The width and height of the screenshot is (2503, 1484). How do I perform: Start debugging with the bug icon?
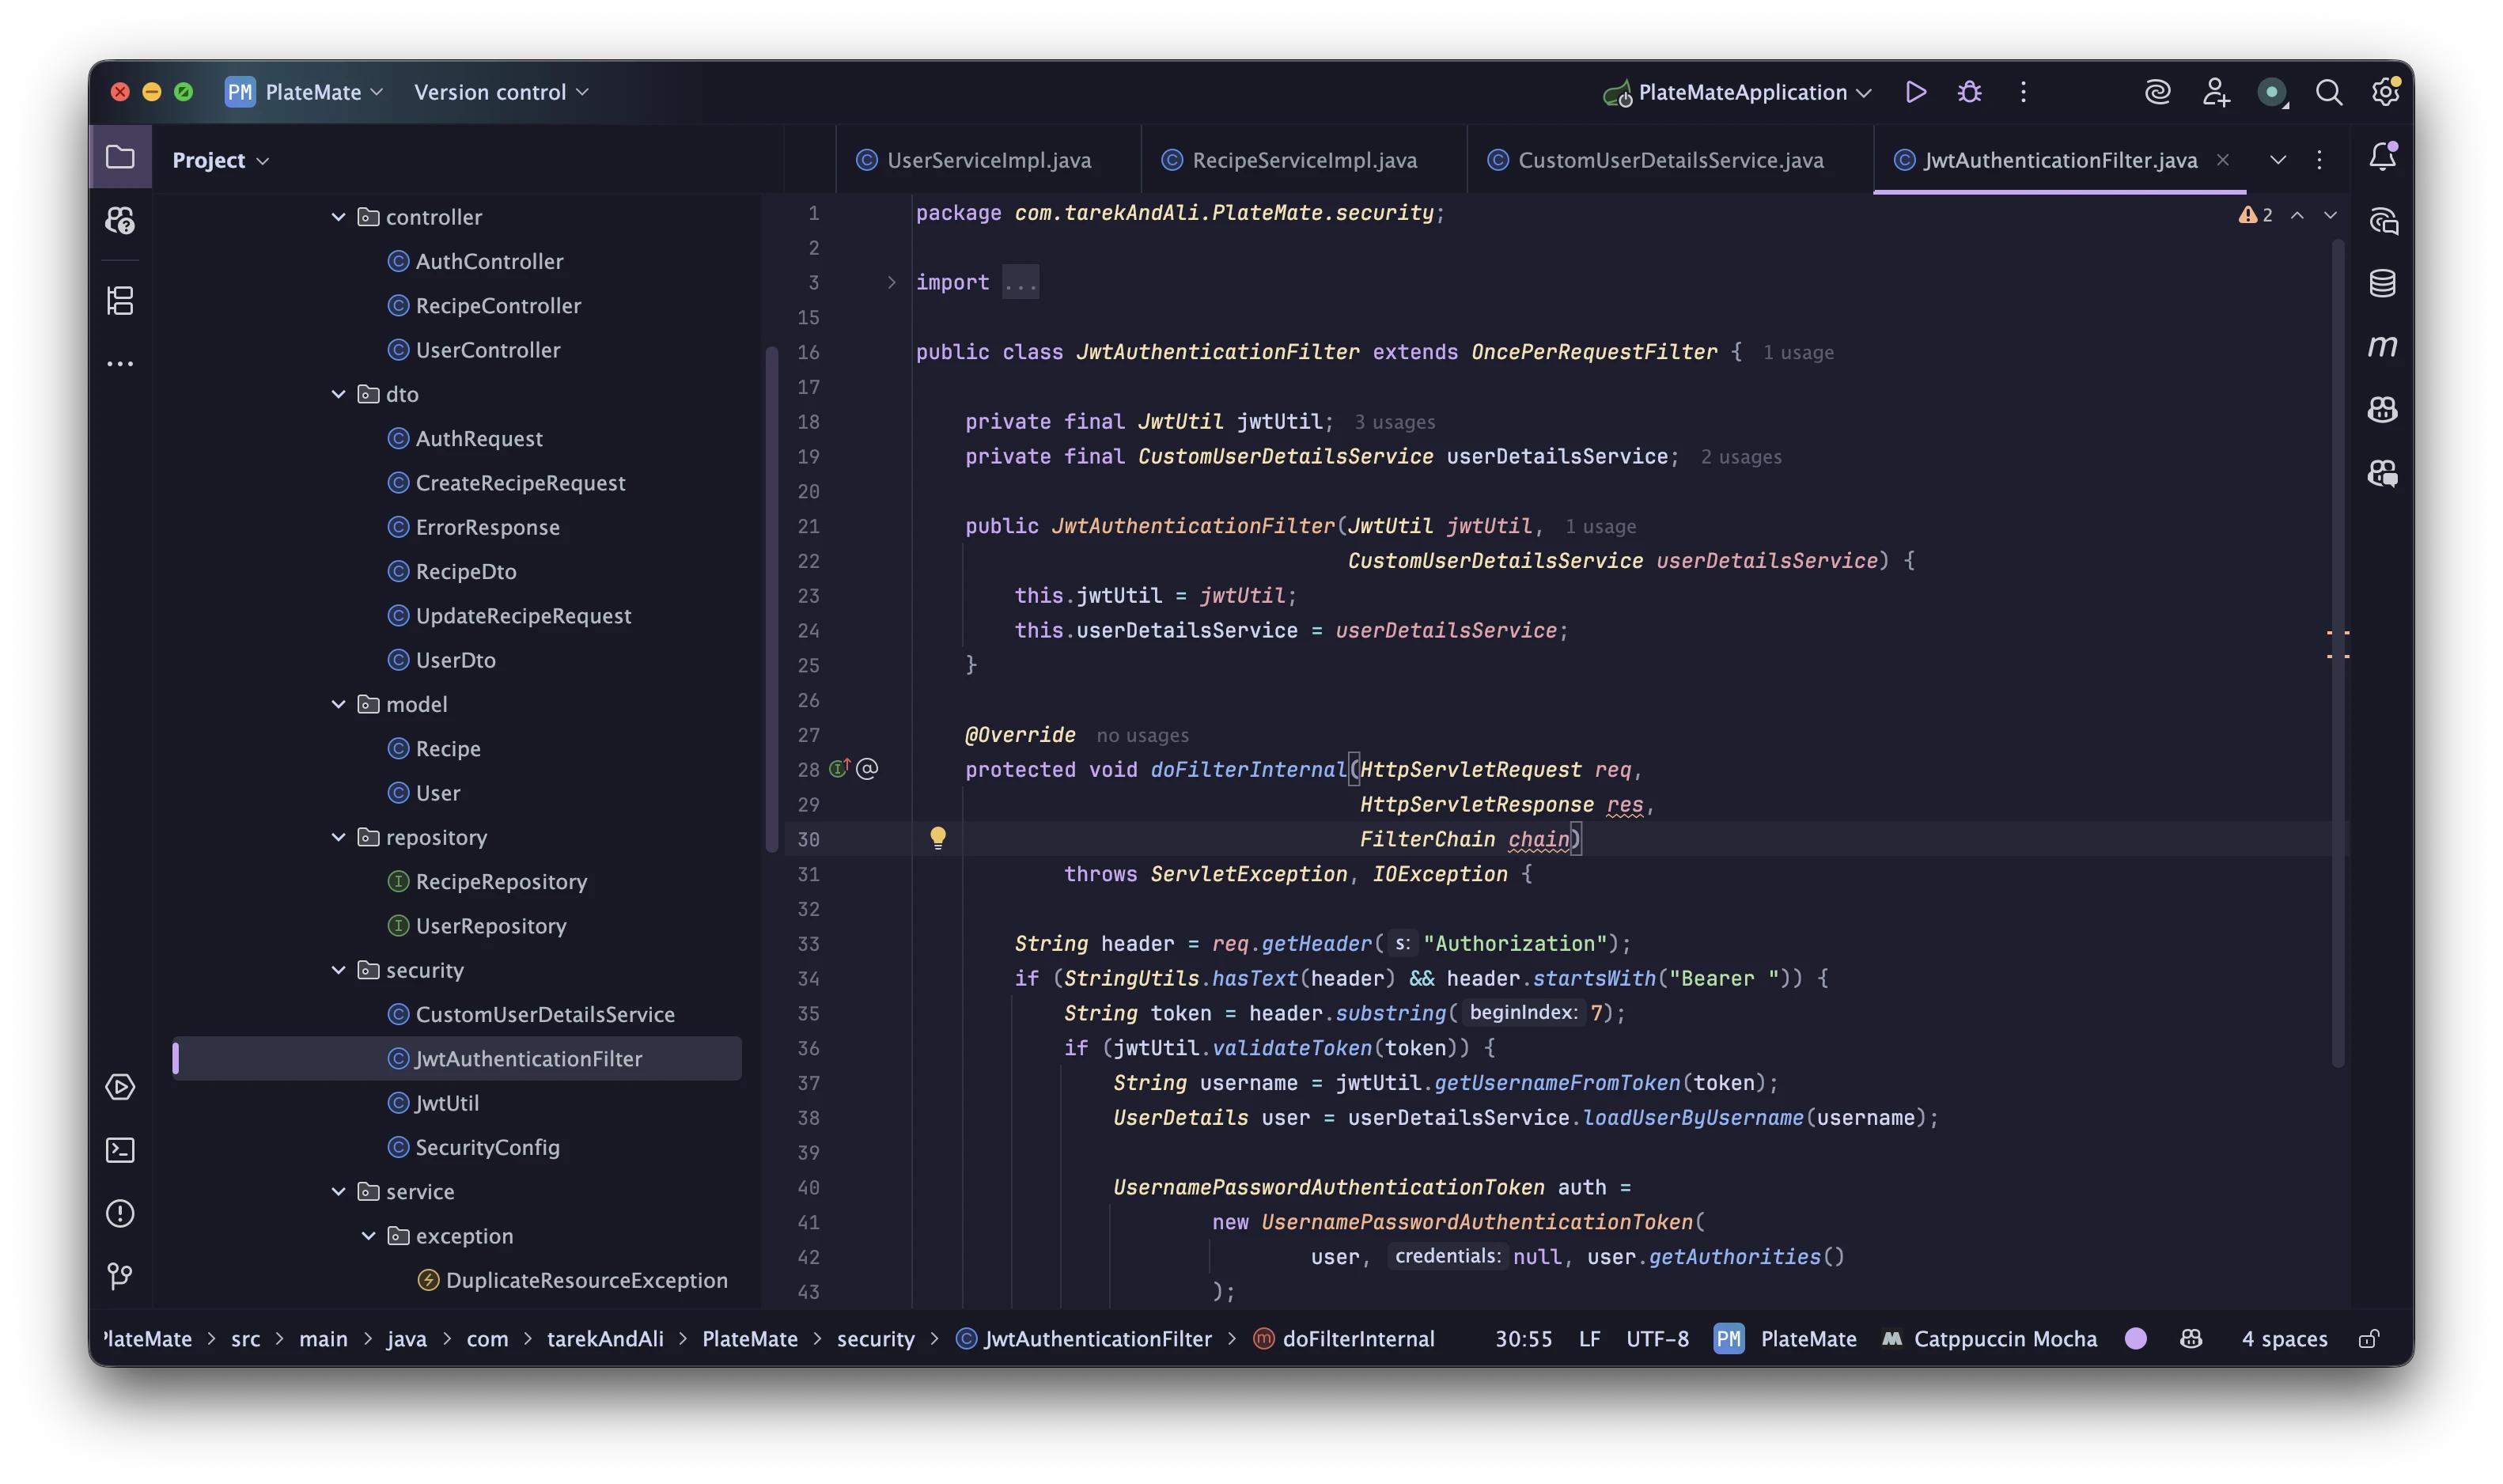[x=1969, y=92]
